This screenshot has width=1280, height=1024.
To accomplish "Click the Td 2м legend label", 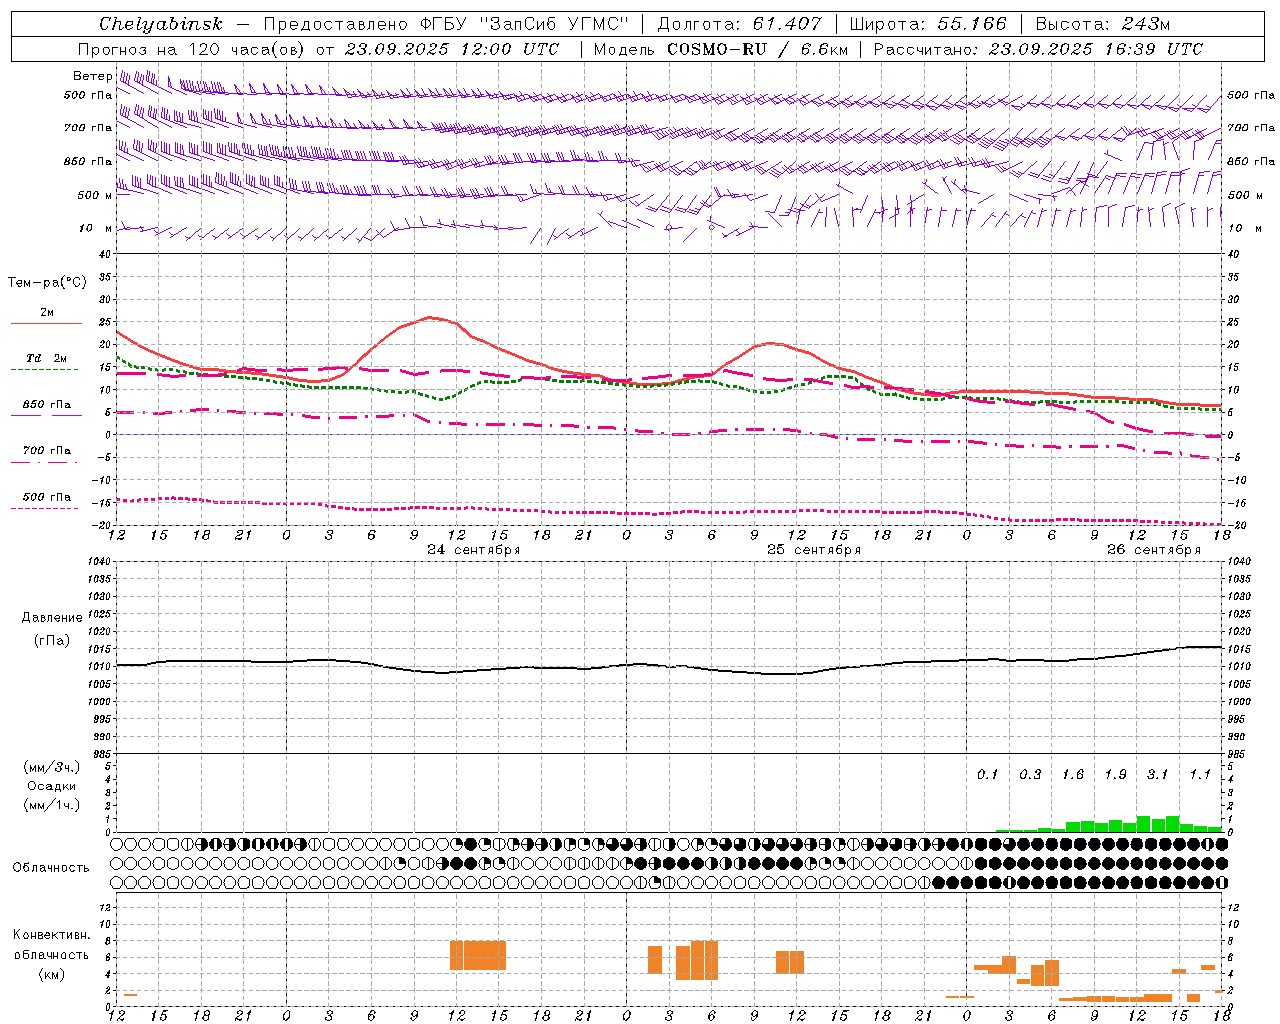I will [x=47, y=358].
